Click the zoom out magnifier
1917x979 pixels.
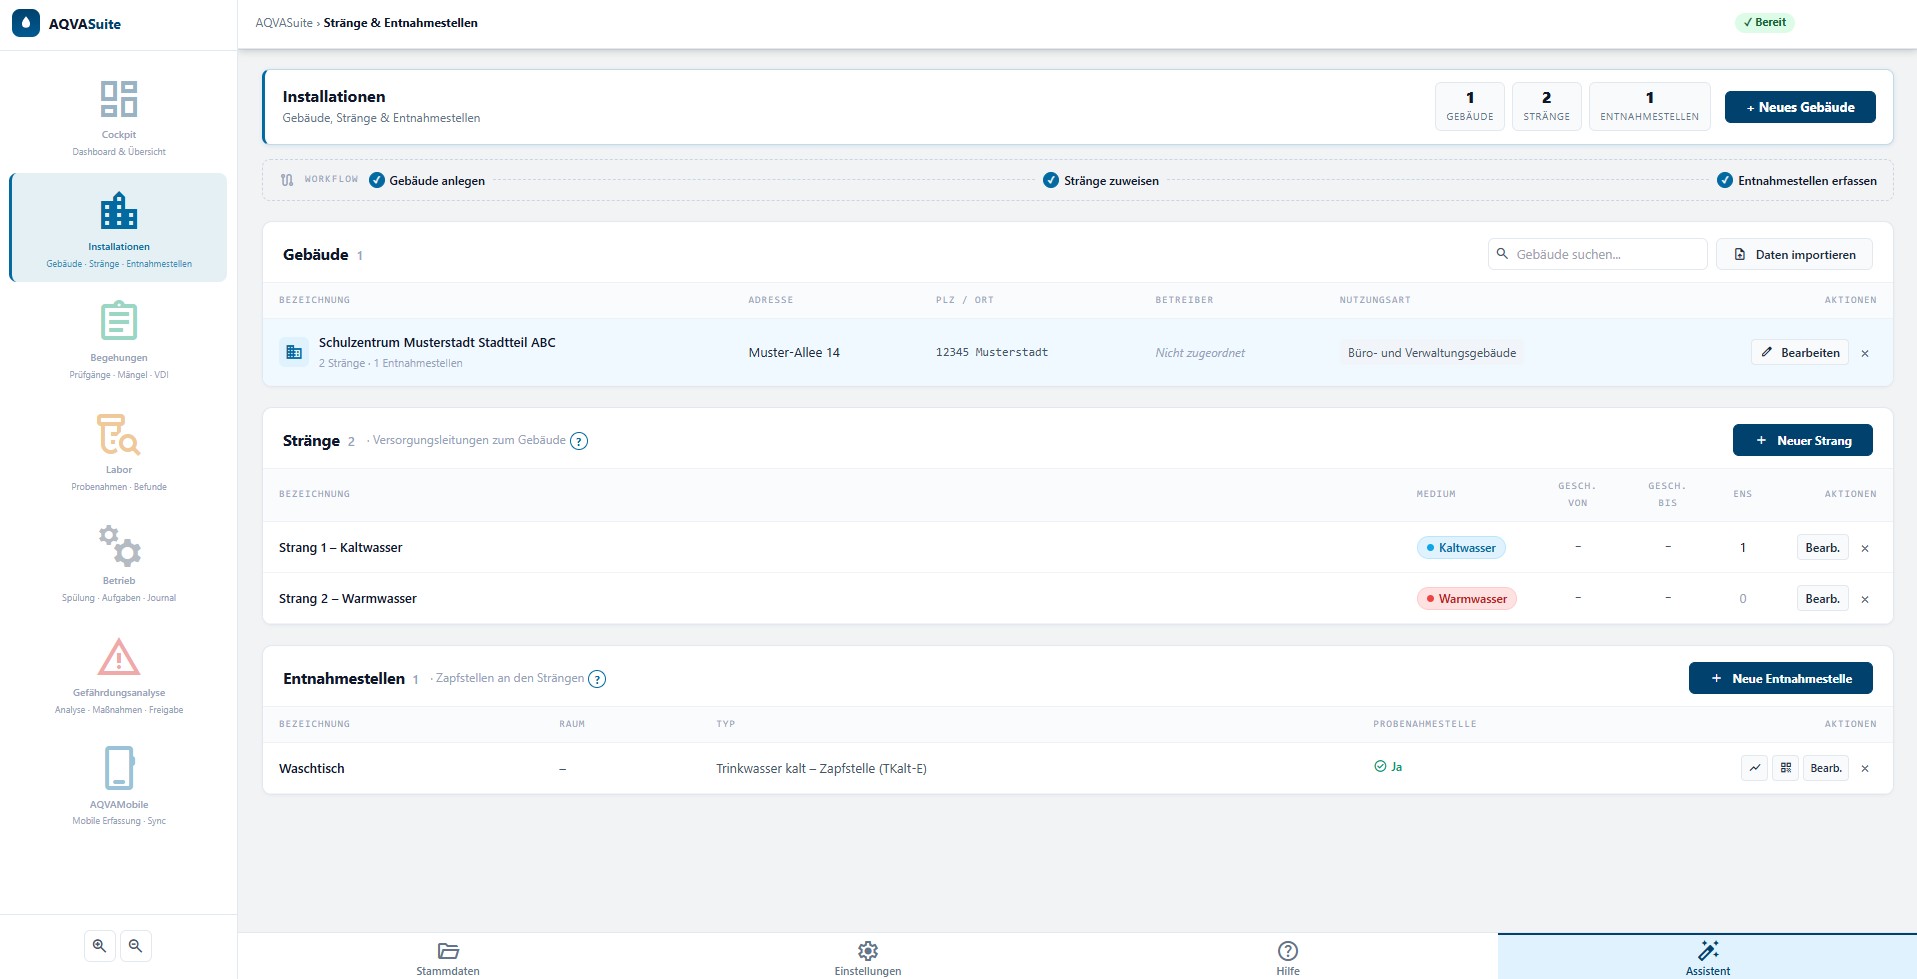click(136, 946)
